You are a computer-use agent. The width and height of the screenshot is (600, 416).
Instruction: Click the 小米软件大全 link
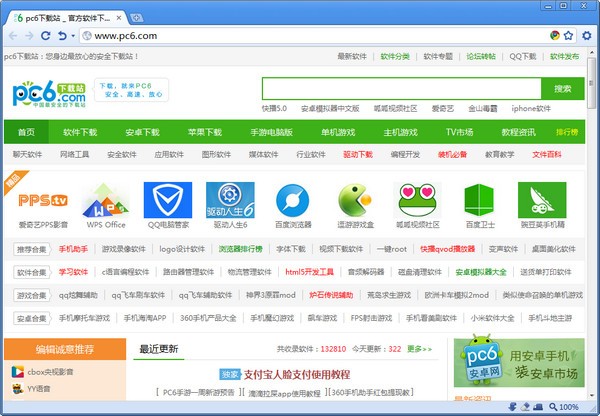492,318
